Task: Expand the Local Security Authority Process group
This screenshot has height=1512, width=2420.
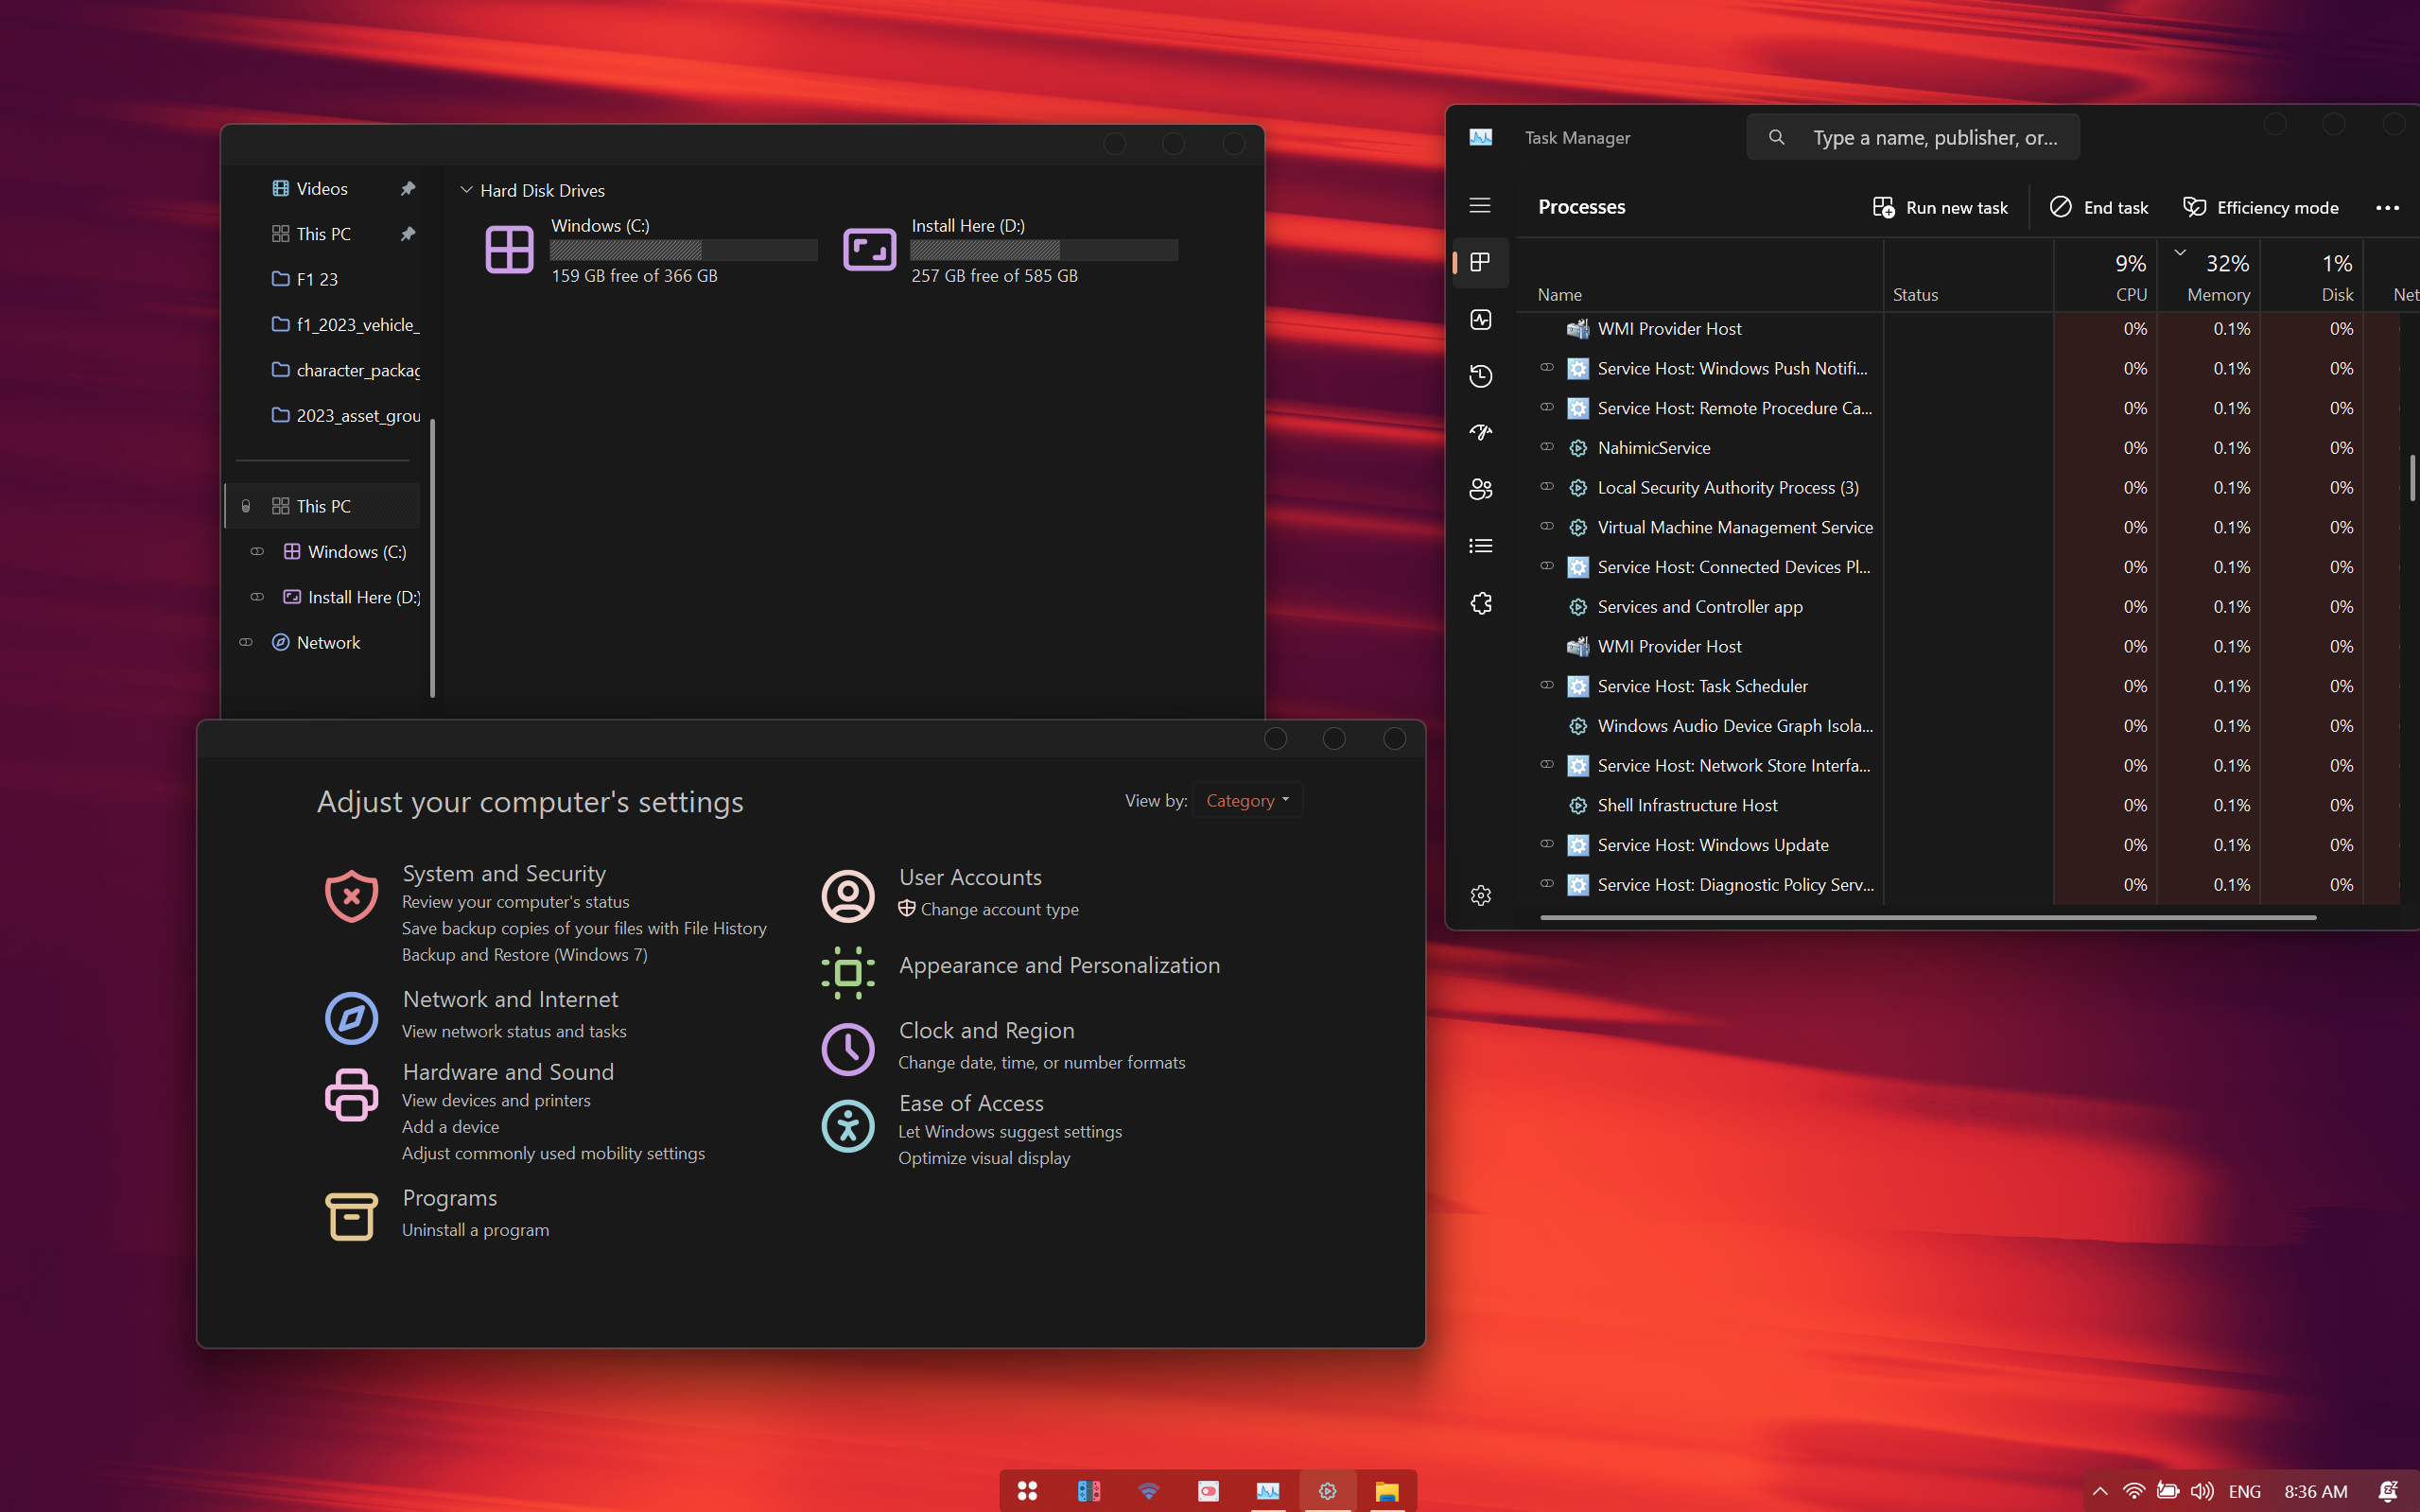Action: tap(1547, 487)
